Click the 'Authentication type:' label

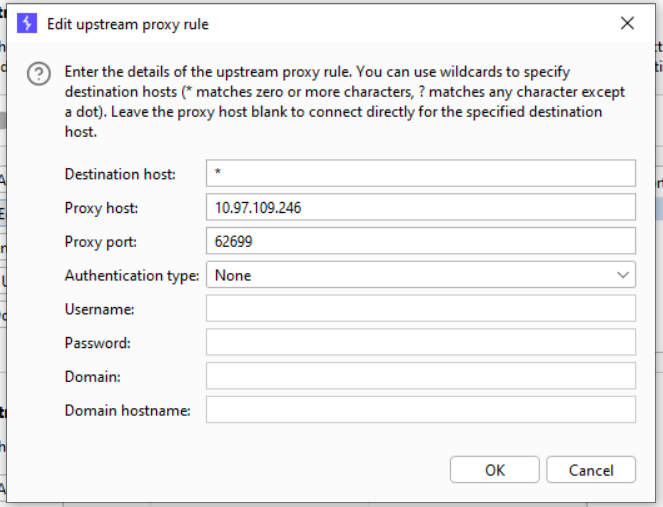pyautogui.click(x=132, y=275)
